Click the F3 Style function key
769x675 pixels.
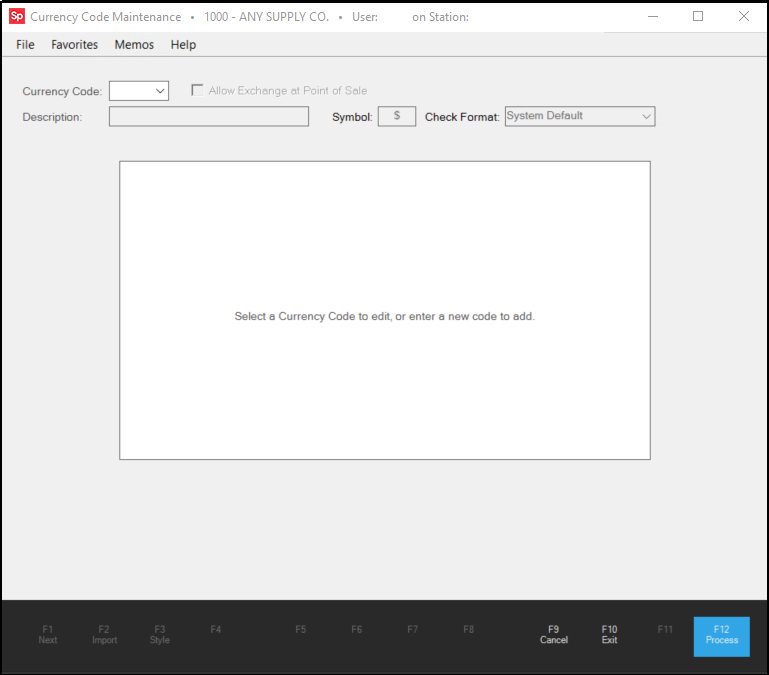[x=159, y=634]
